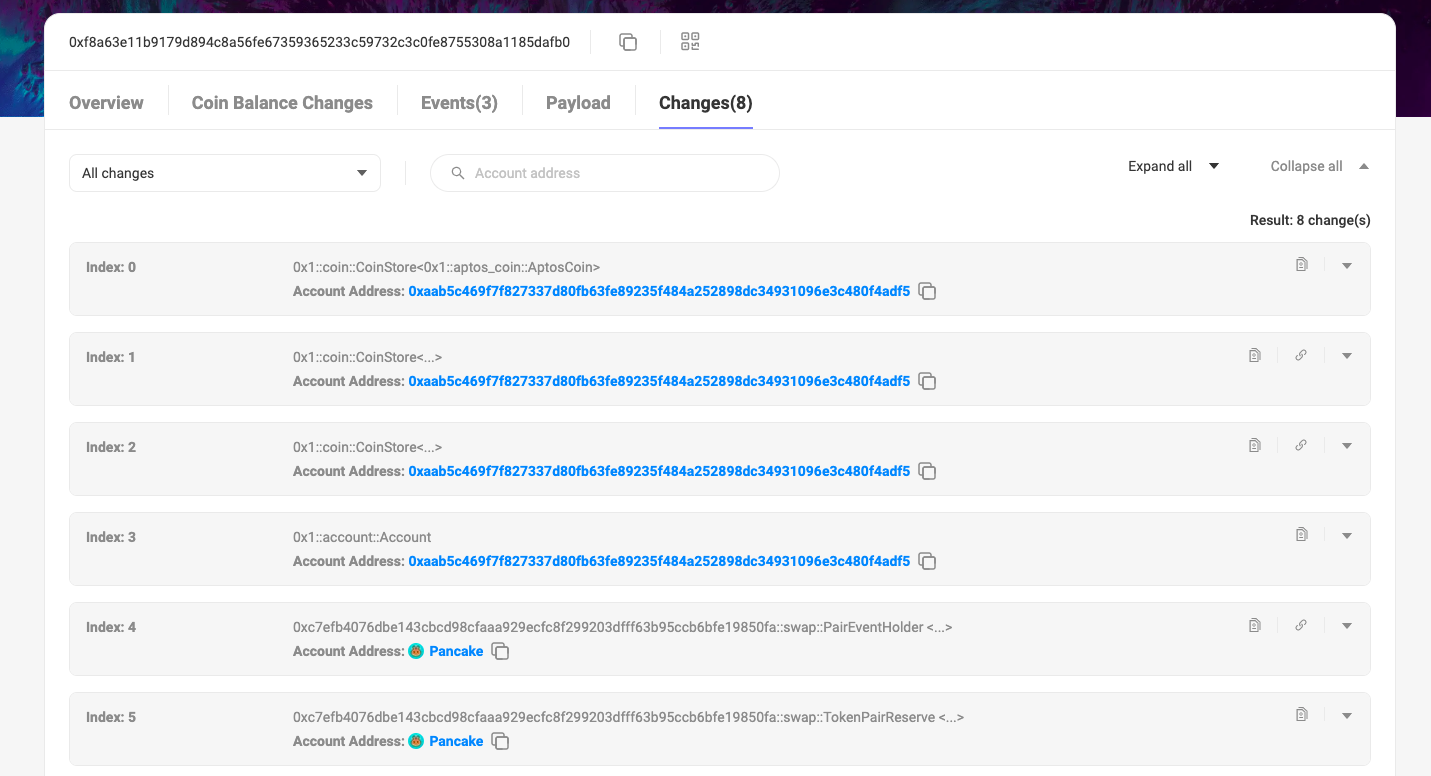Open the Events(3) tab
Screen dimensions: 1431x776
tap(459, 103)
